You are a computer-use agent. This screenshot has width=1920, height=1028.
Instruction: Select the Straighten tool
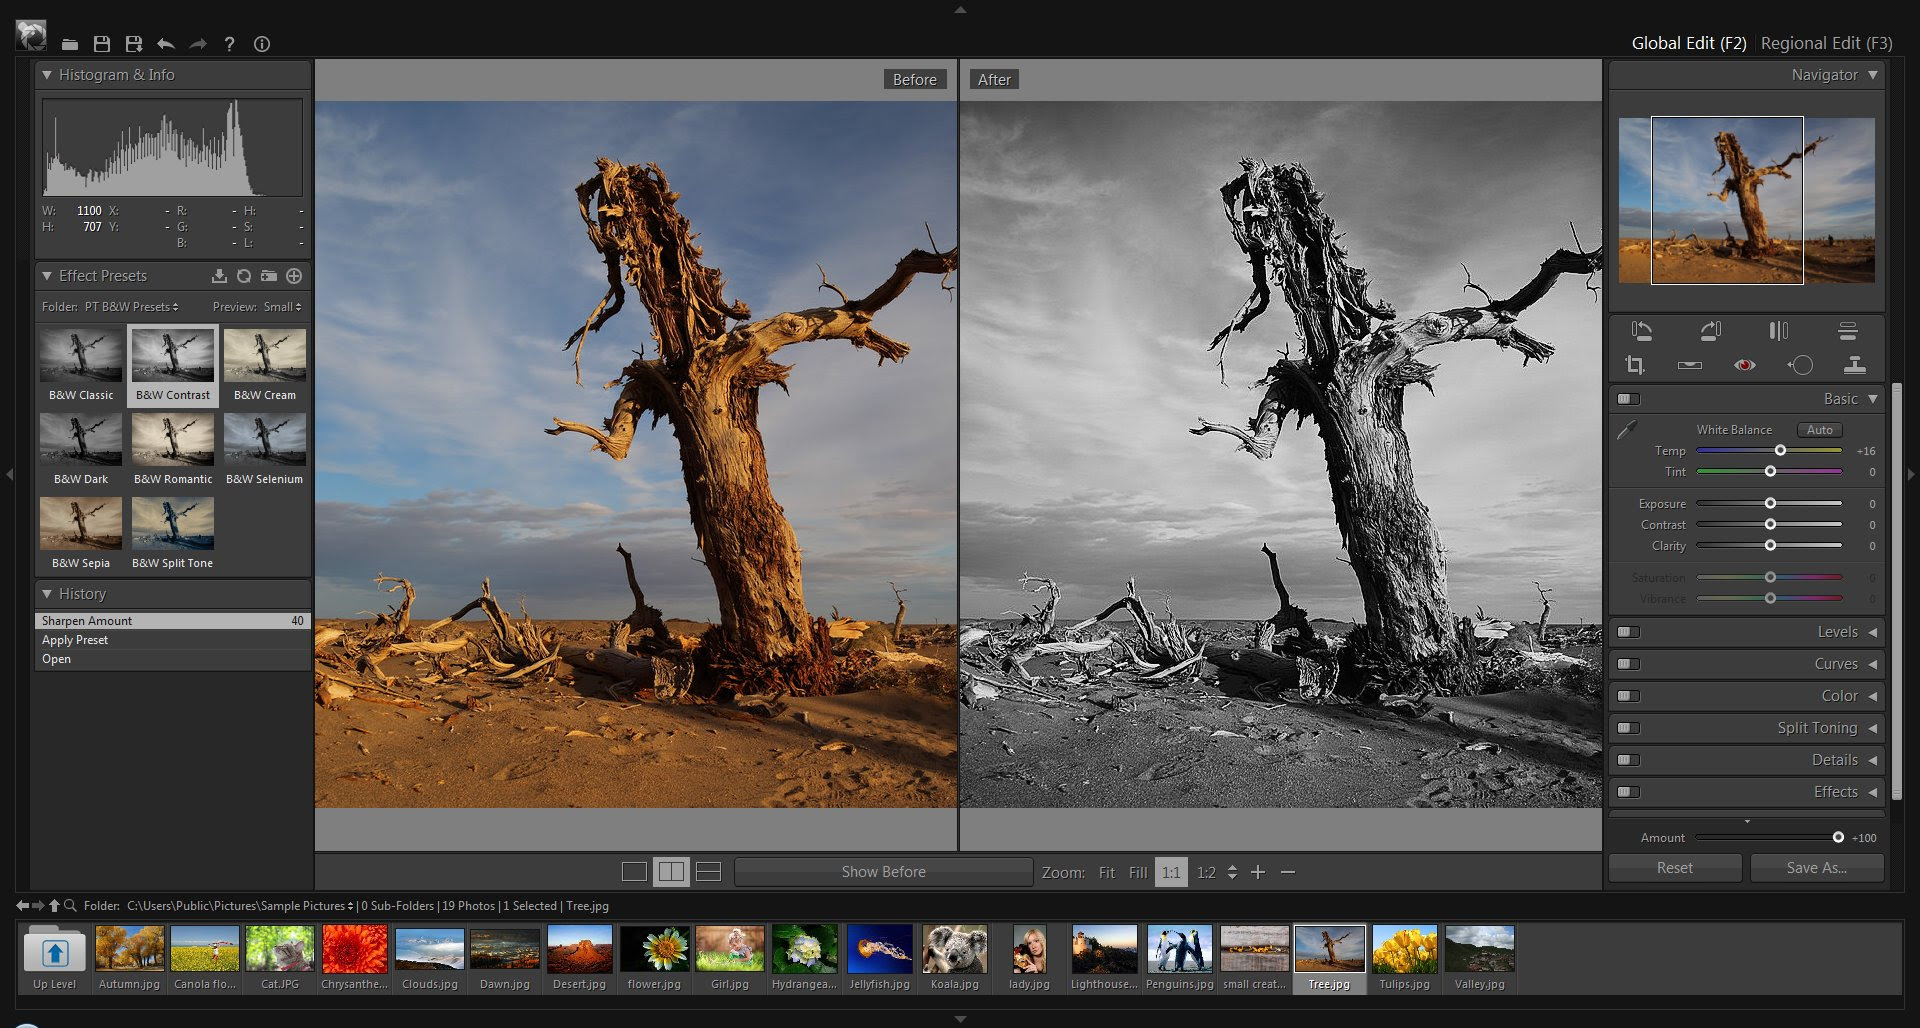coord(1691,365)
